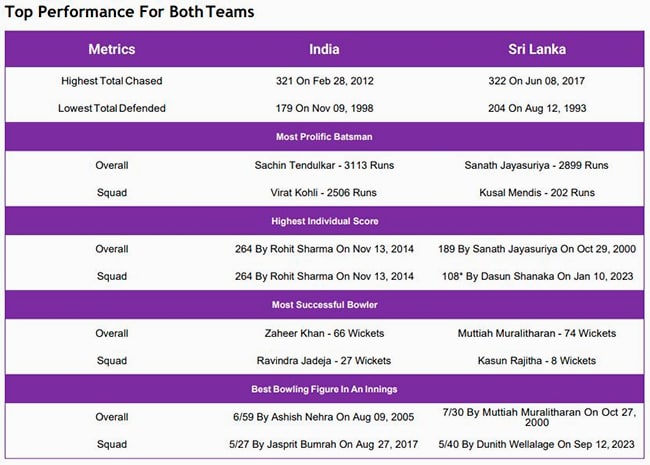Screen dimensions: 650x465
Task: Click the 'Top Performance For Both Teams' title
Action: click(130, 12)
